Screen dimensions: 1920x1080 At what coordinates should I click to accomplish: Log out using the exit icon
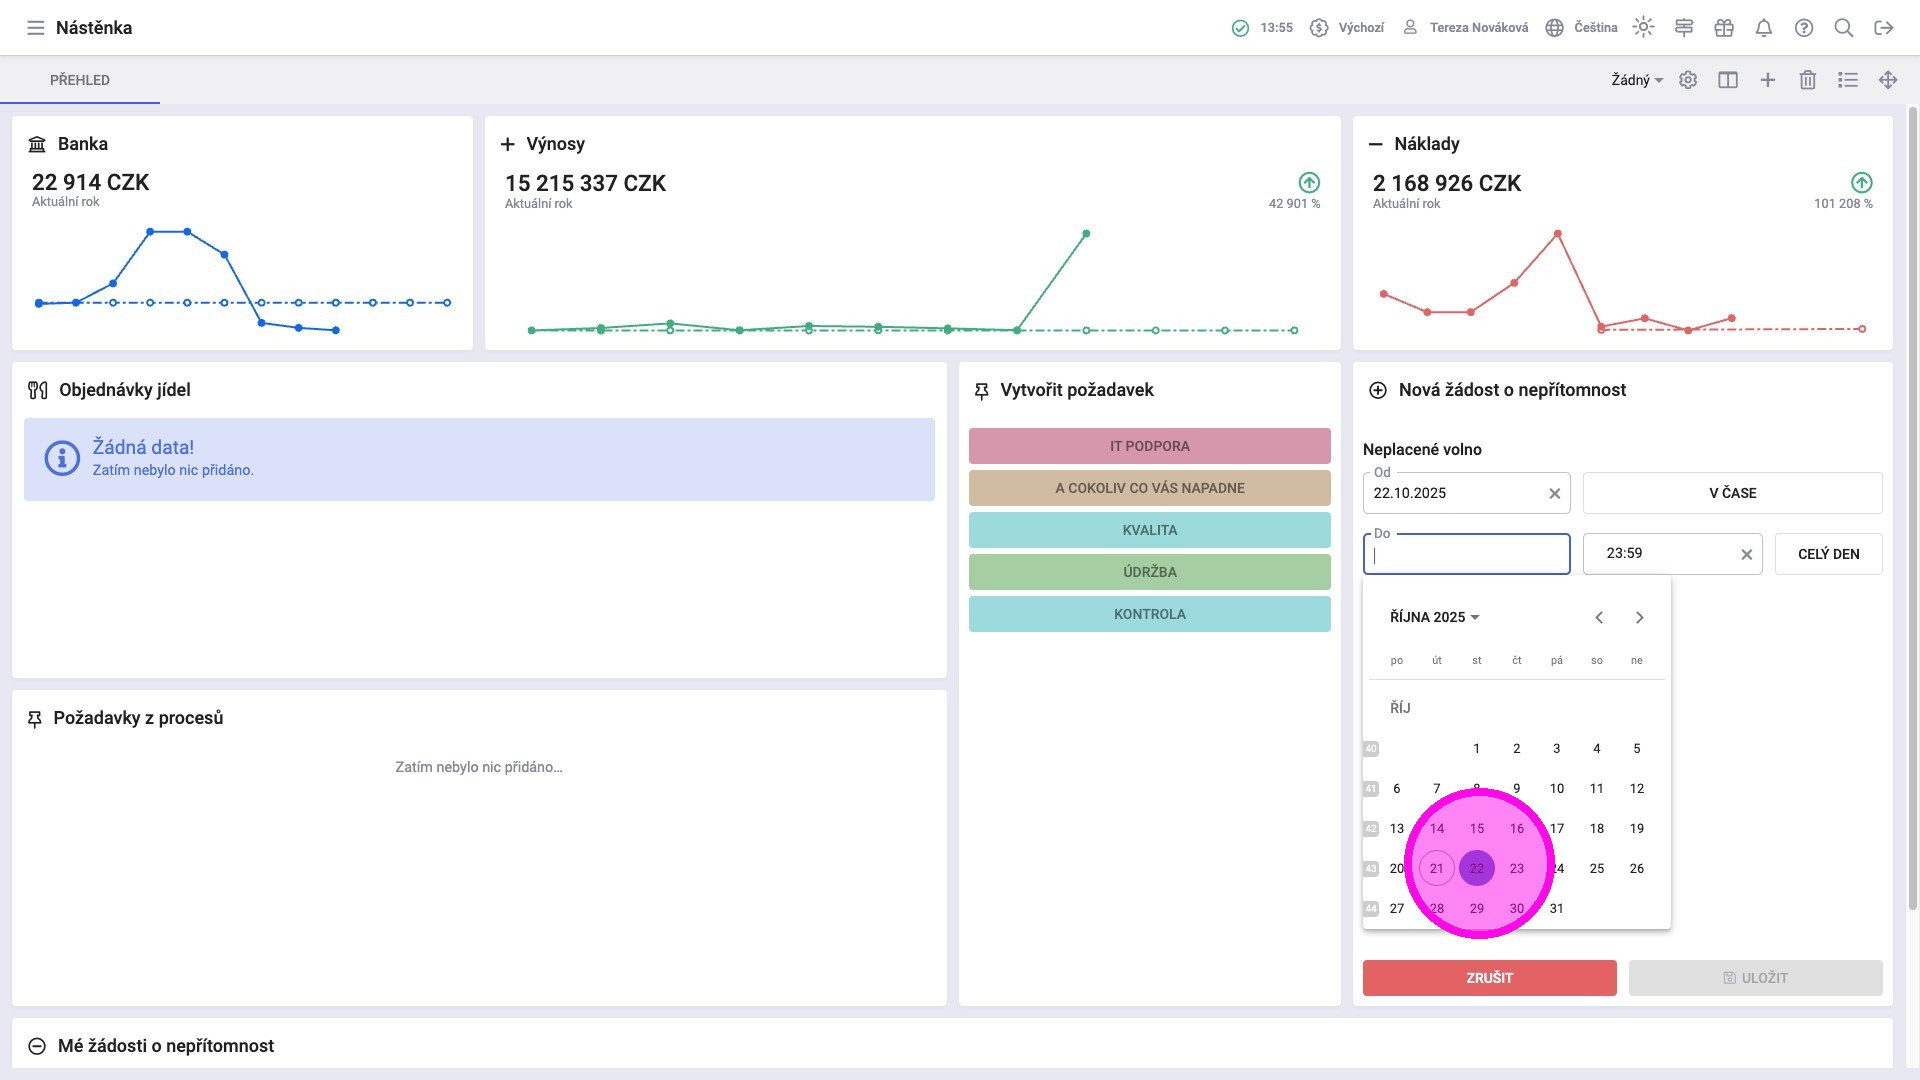[1884, 28]
